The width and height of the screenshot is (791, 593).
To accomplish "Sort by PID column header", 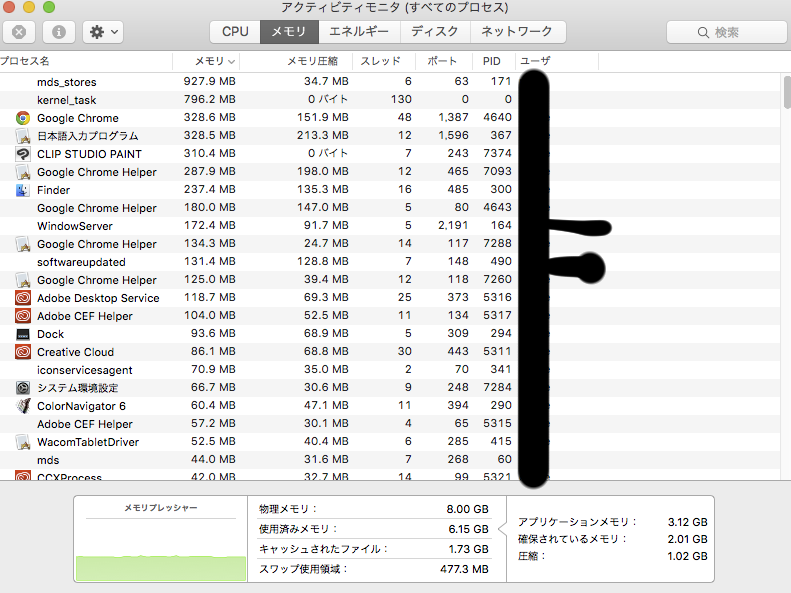I will [x=493, y=61].
